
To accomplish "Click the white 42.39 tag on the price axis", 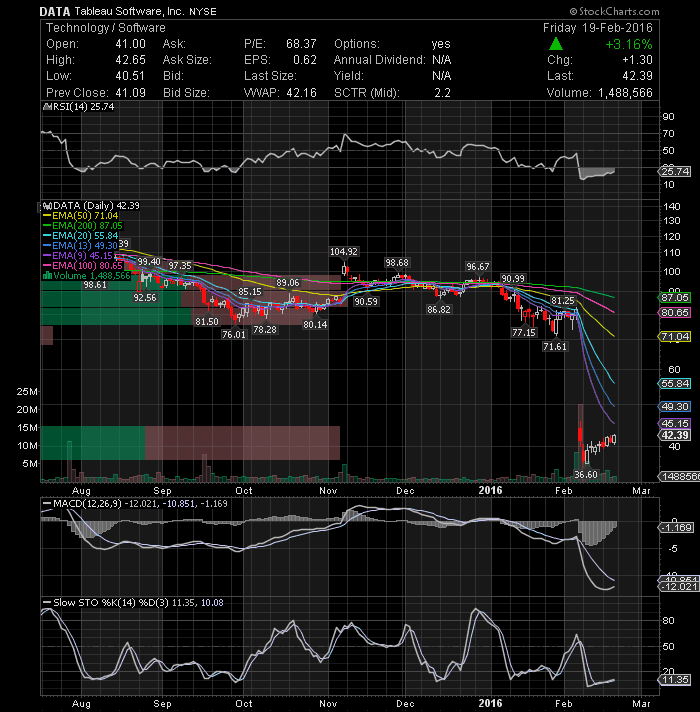I will [x=675, y=435].
